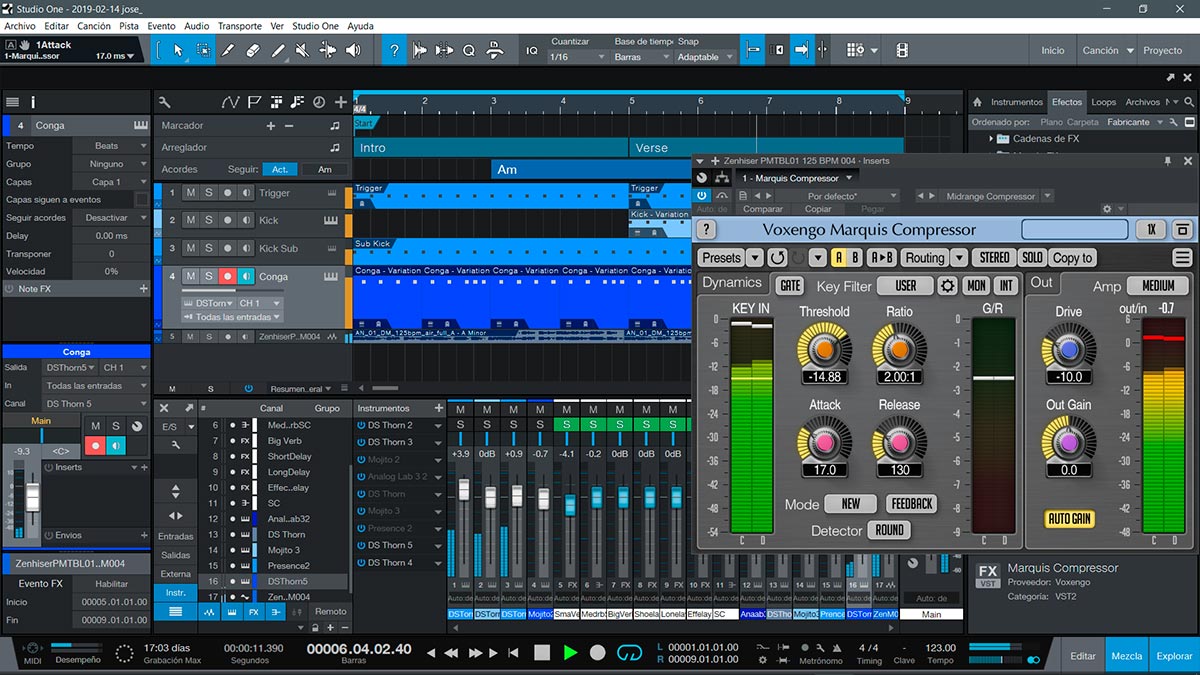This screenshot has width=1200, height=675.
Task: Click the question mark help icon in toolbar
Action: [x=395, y=50]
